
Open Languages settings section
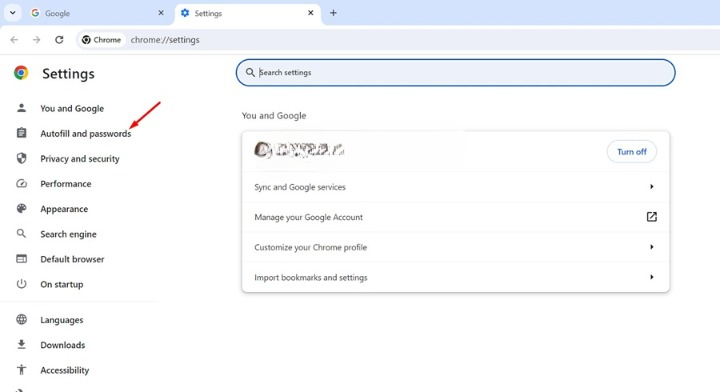coord(62,320)
